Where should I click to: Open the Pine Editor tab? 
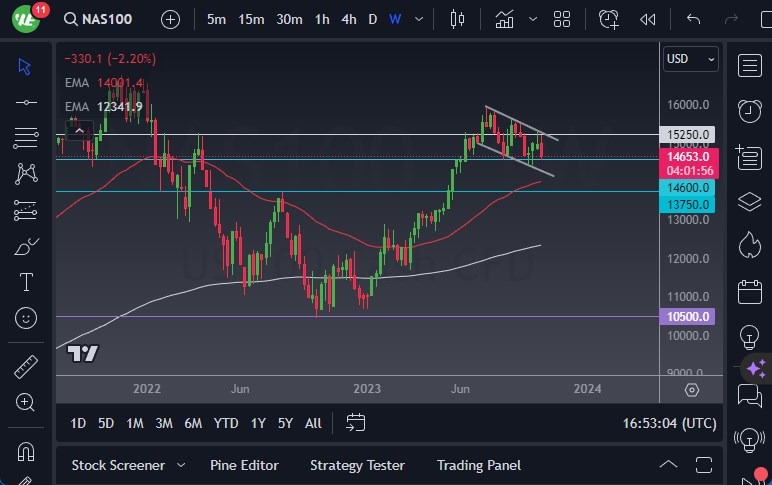pyautogui.click(x=244, y=465)
